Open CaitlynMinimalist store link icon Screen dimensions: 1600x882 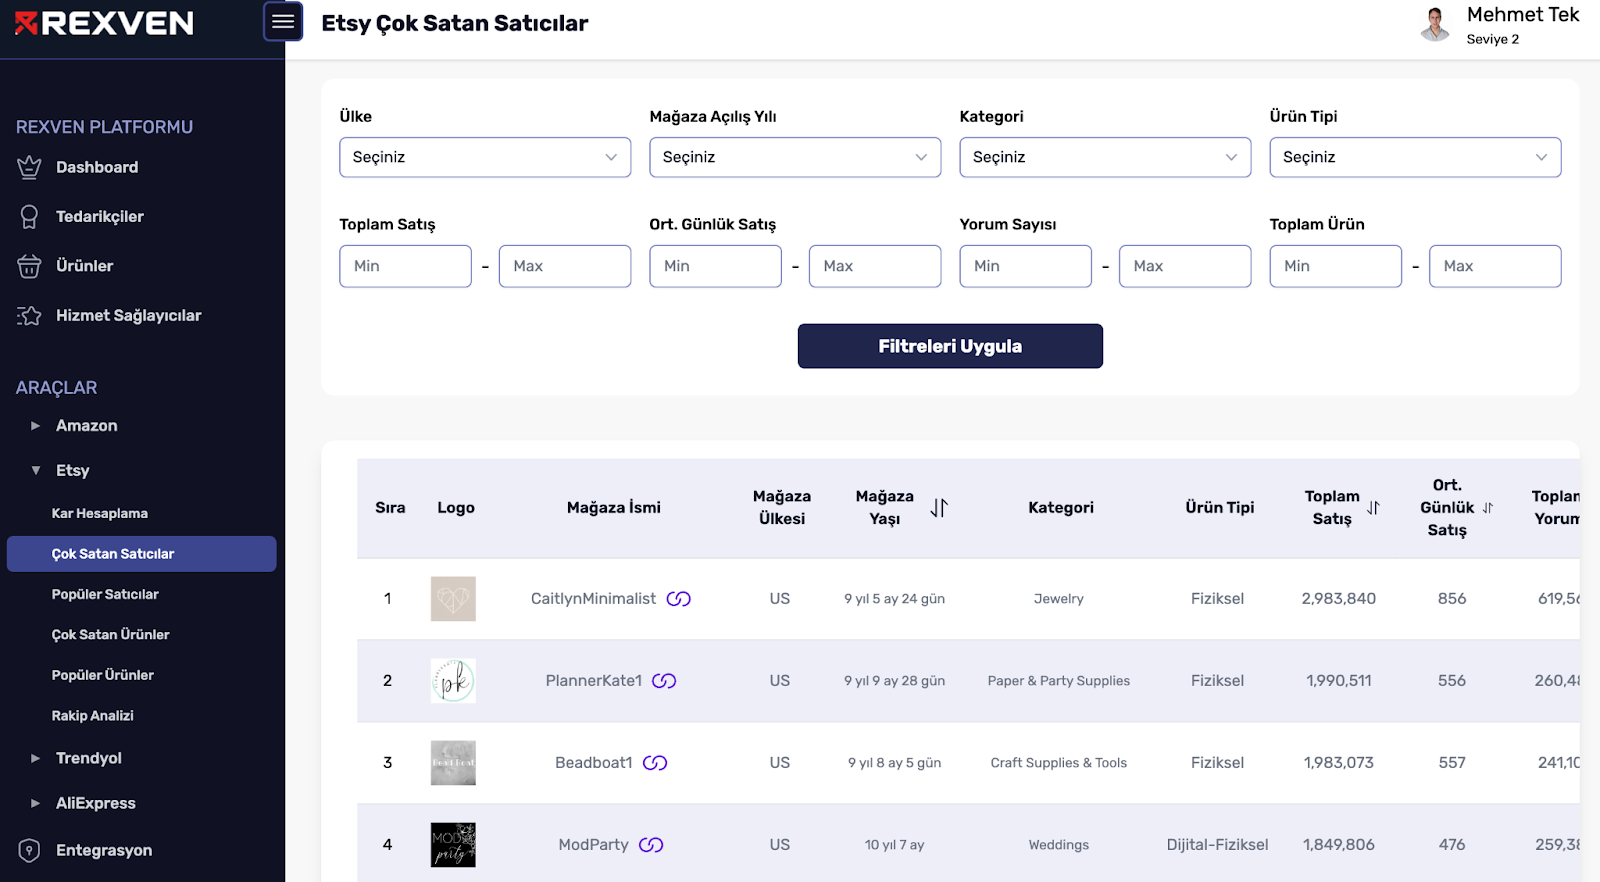pyautogui.click(x=679, y=599)
